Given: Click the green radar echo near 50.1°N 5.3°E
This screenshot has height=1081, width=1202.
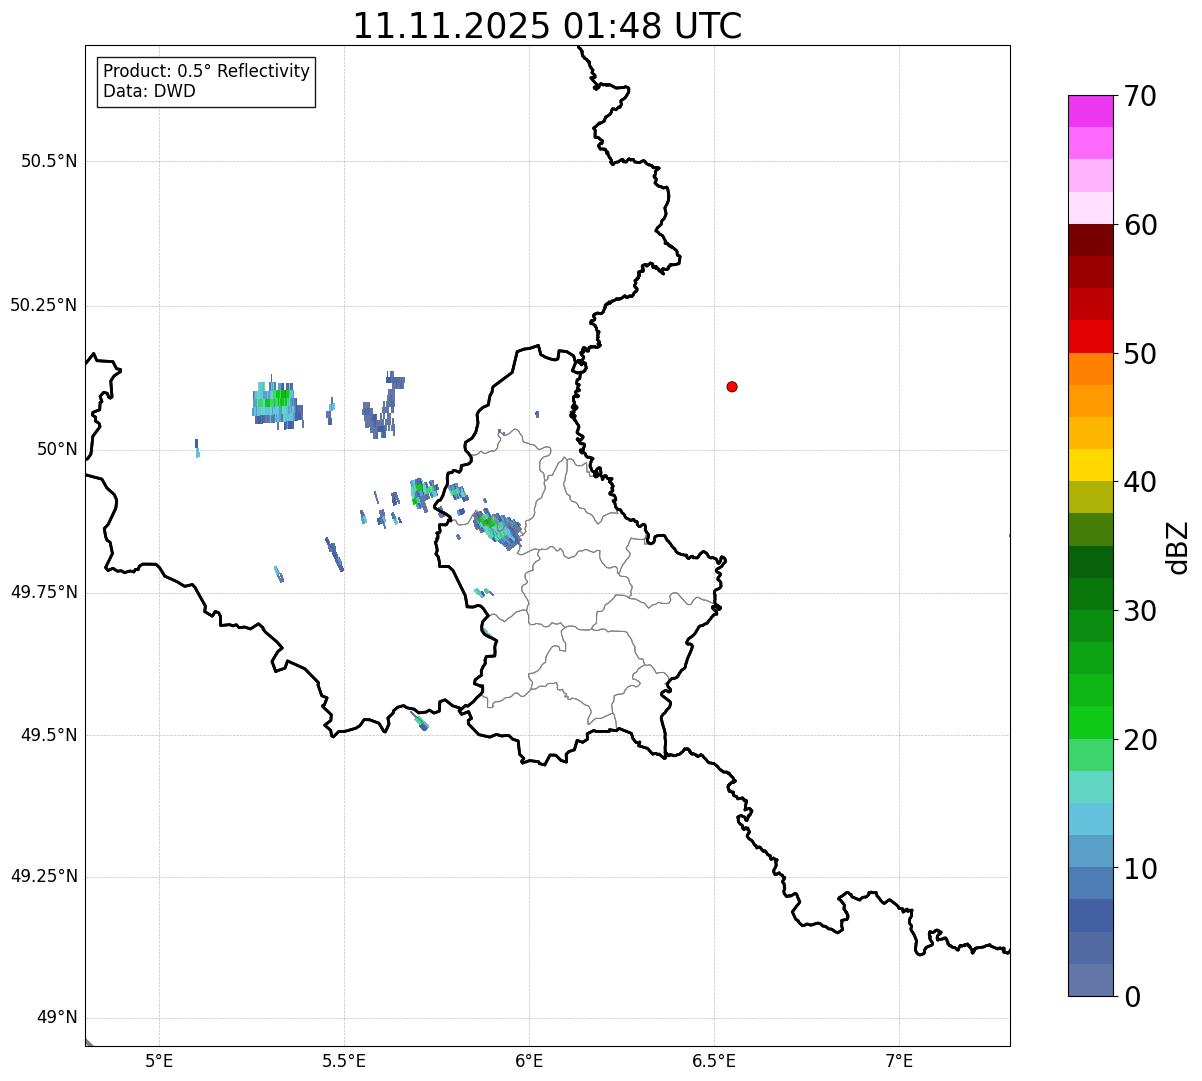Looking at the screenshot, I should coord(276,403).
